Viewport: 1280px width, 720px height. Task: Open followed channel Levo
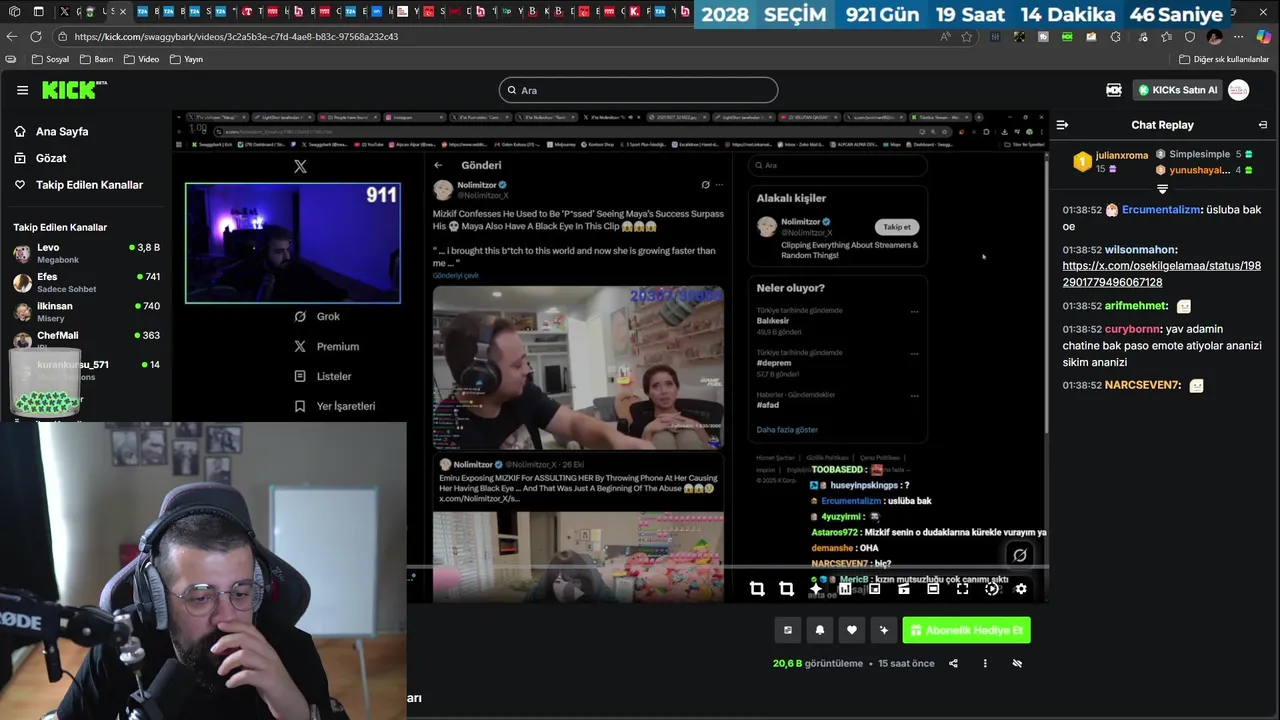(86, 253)
